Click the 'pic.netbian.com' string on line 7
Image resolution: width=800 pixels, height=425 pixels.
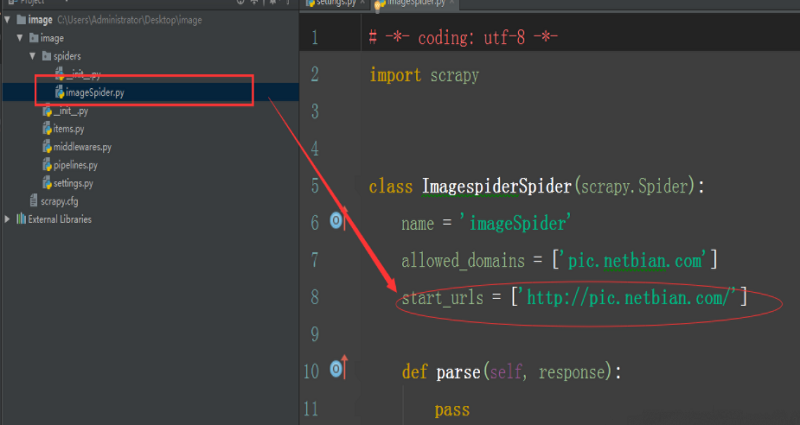635,261
